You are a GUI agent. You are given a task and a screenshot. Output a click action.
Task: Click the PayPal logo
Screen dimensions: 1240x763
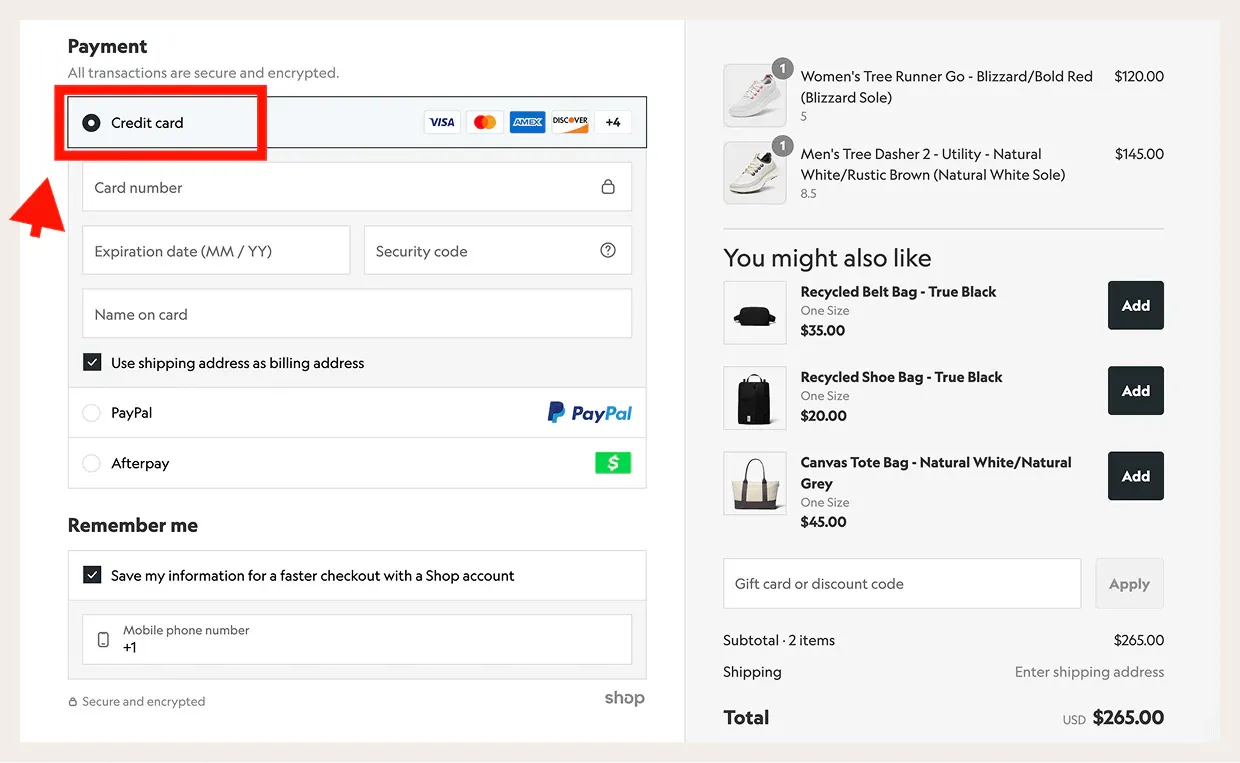(x=590, y=412)
